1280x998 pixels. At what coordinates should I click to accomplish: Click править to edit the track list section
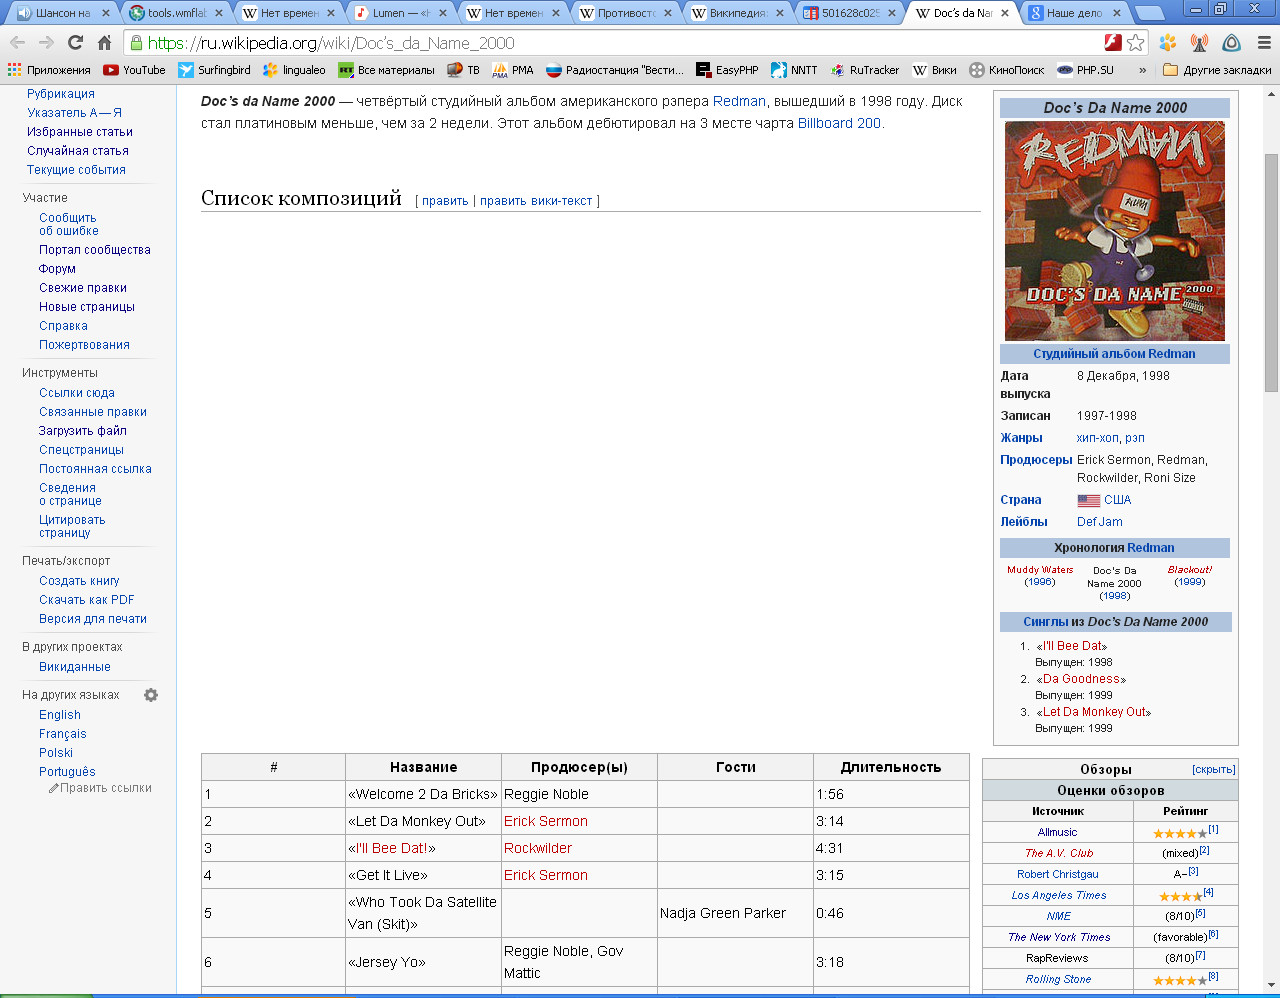point(445,201)
